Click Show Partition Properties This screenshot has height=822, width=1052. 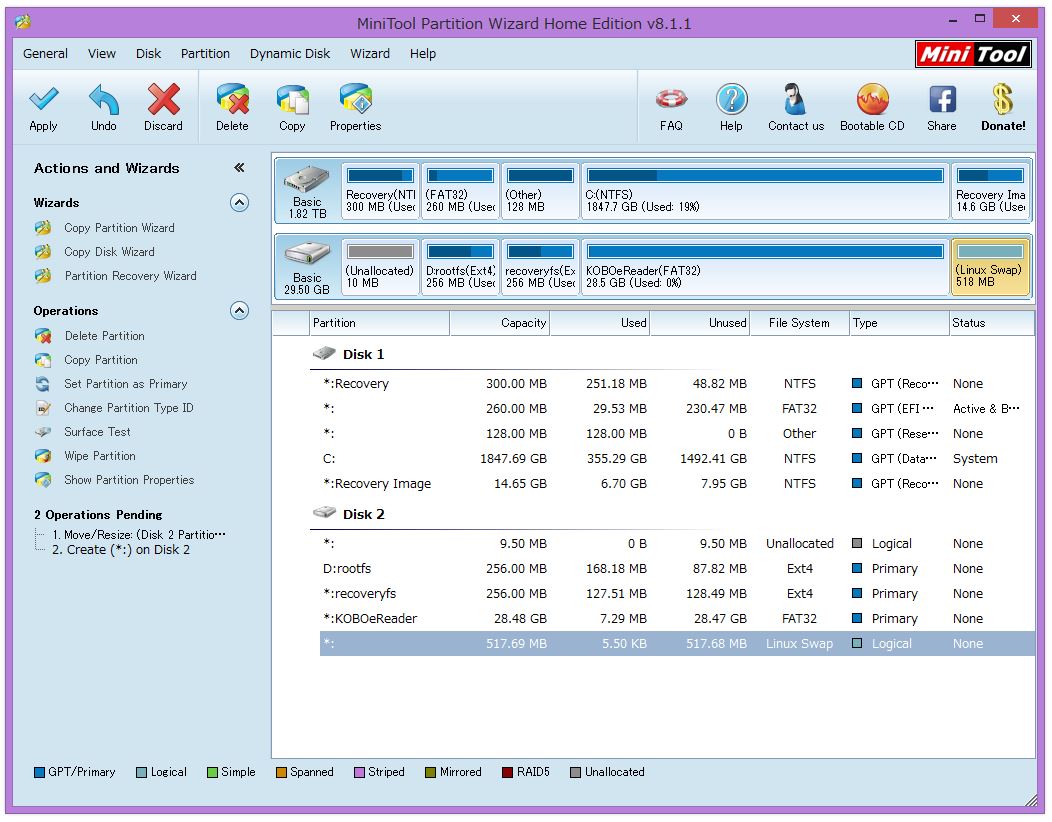click(x=129, y=480)
